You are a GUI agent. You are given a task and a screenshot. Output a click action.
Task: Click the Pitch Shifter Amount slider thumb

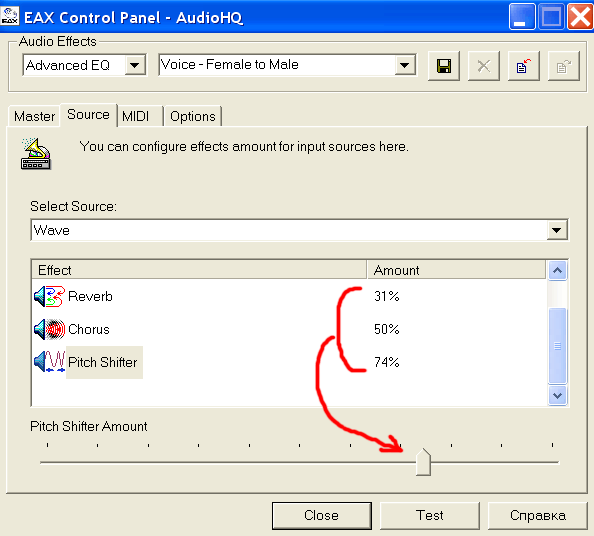[x=423, y=462]
